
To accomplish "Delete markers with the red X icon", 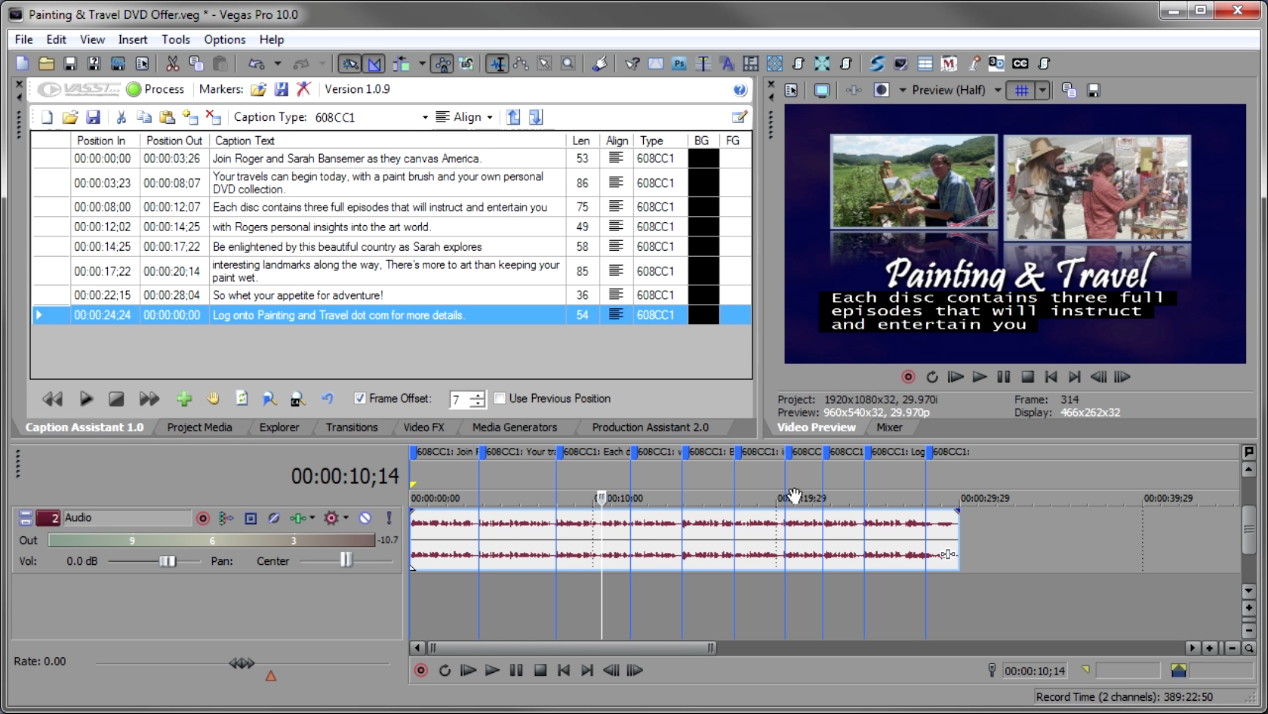I will point(304,89).
